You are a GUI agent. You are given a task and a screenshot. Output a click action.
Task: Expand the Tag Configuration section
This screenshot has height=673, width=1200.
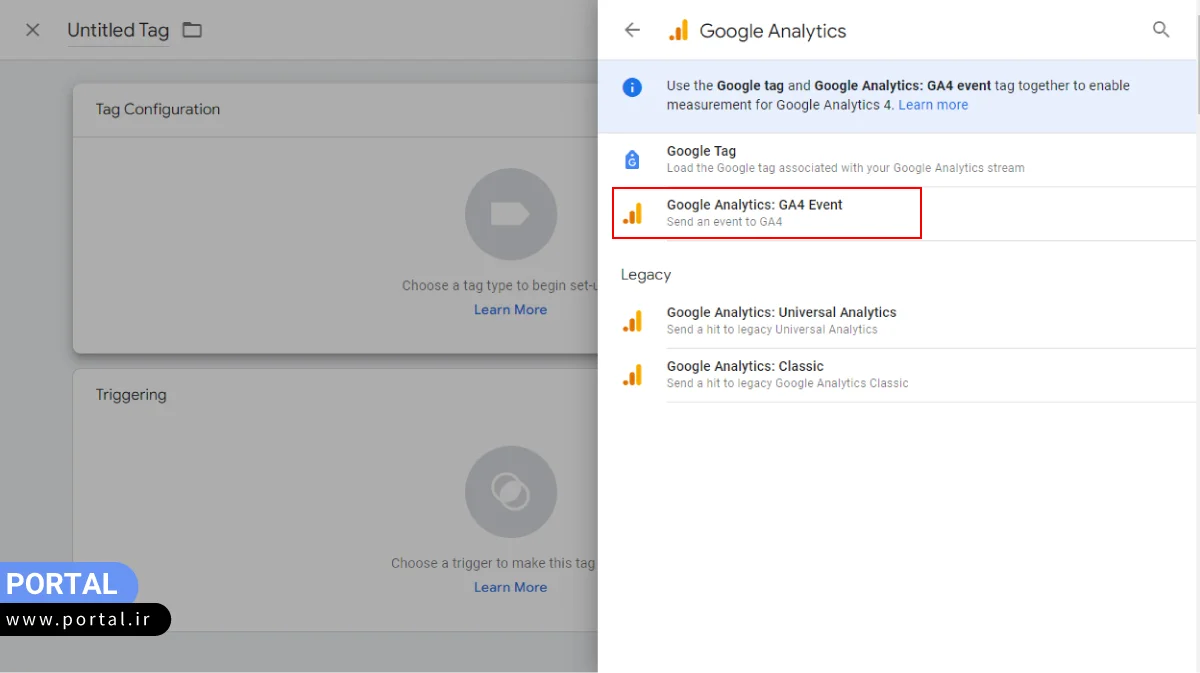[157, 109]
